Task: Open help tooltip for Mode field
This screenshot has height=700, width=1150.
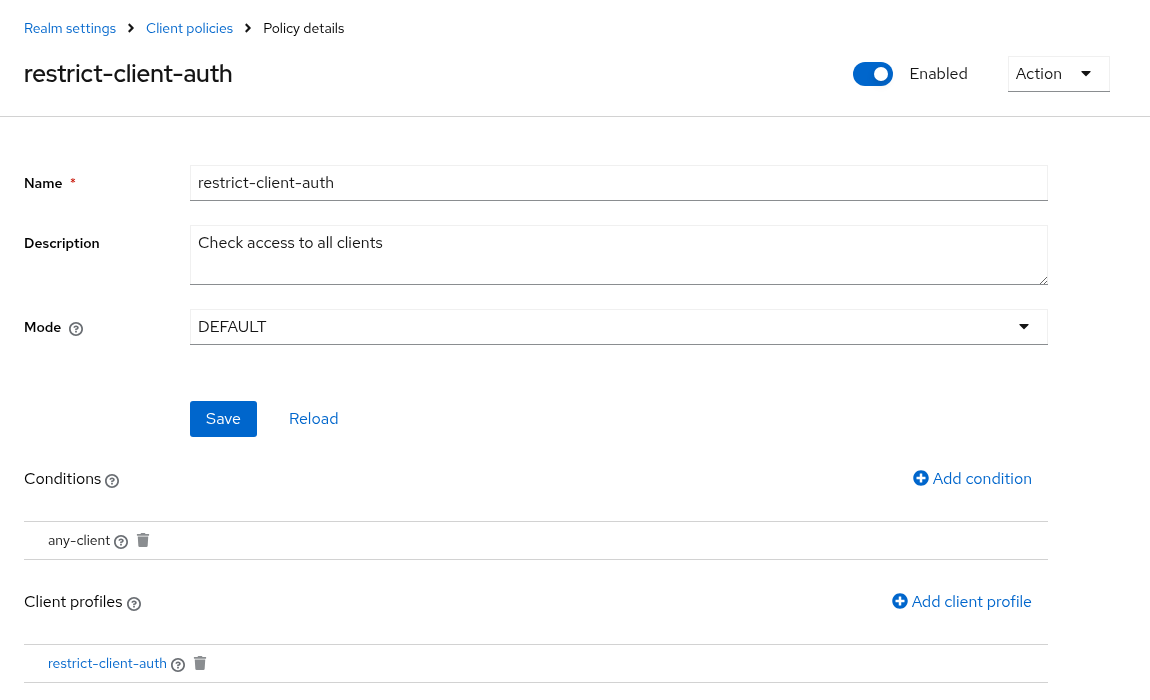Action: pyautogui.click(x=76, y=329)
